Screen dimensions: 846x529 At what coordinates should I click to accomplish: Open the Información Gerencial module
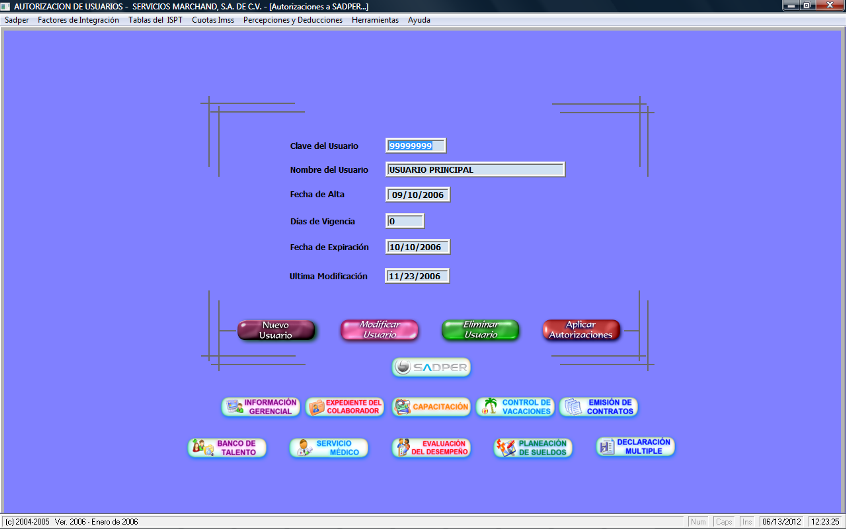point(260,407)
